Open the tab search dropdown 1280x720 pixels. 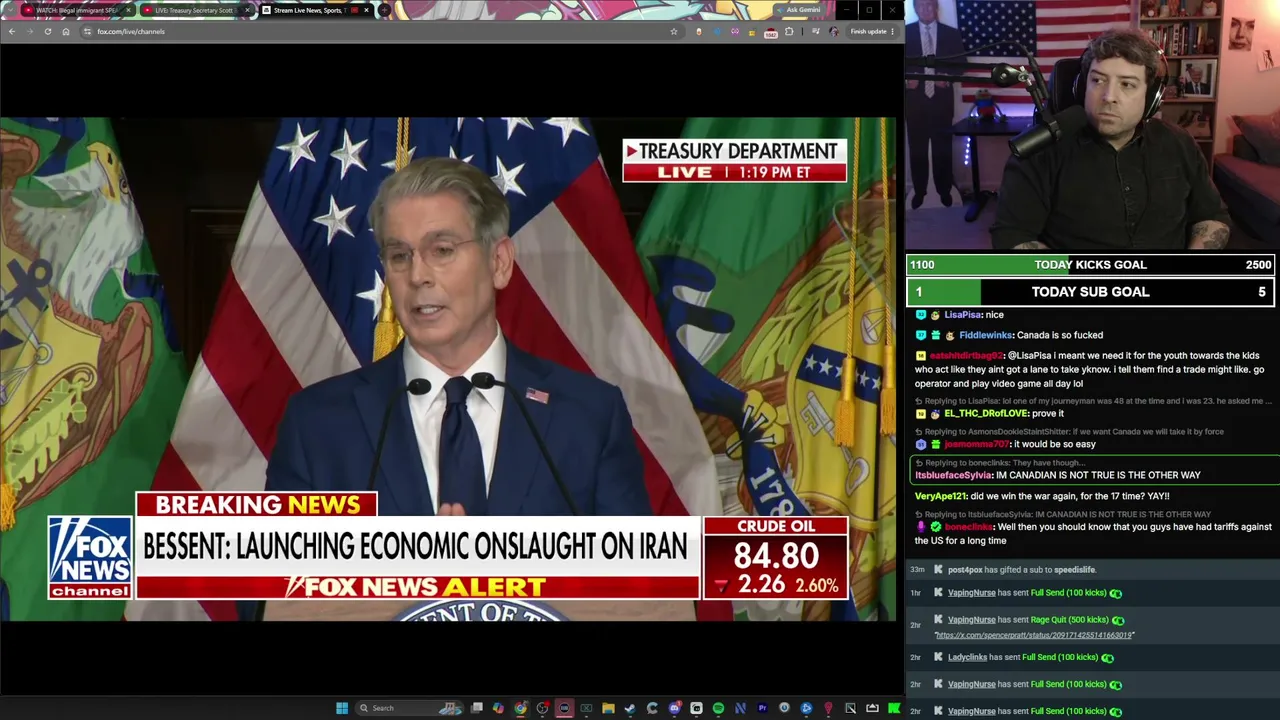(11, 10)
